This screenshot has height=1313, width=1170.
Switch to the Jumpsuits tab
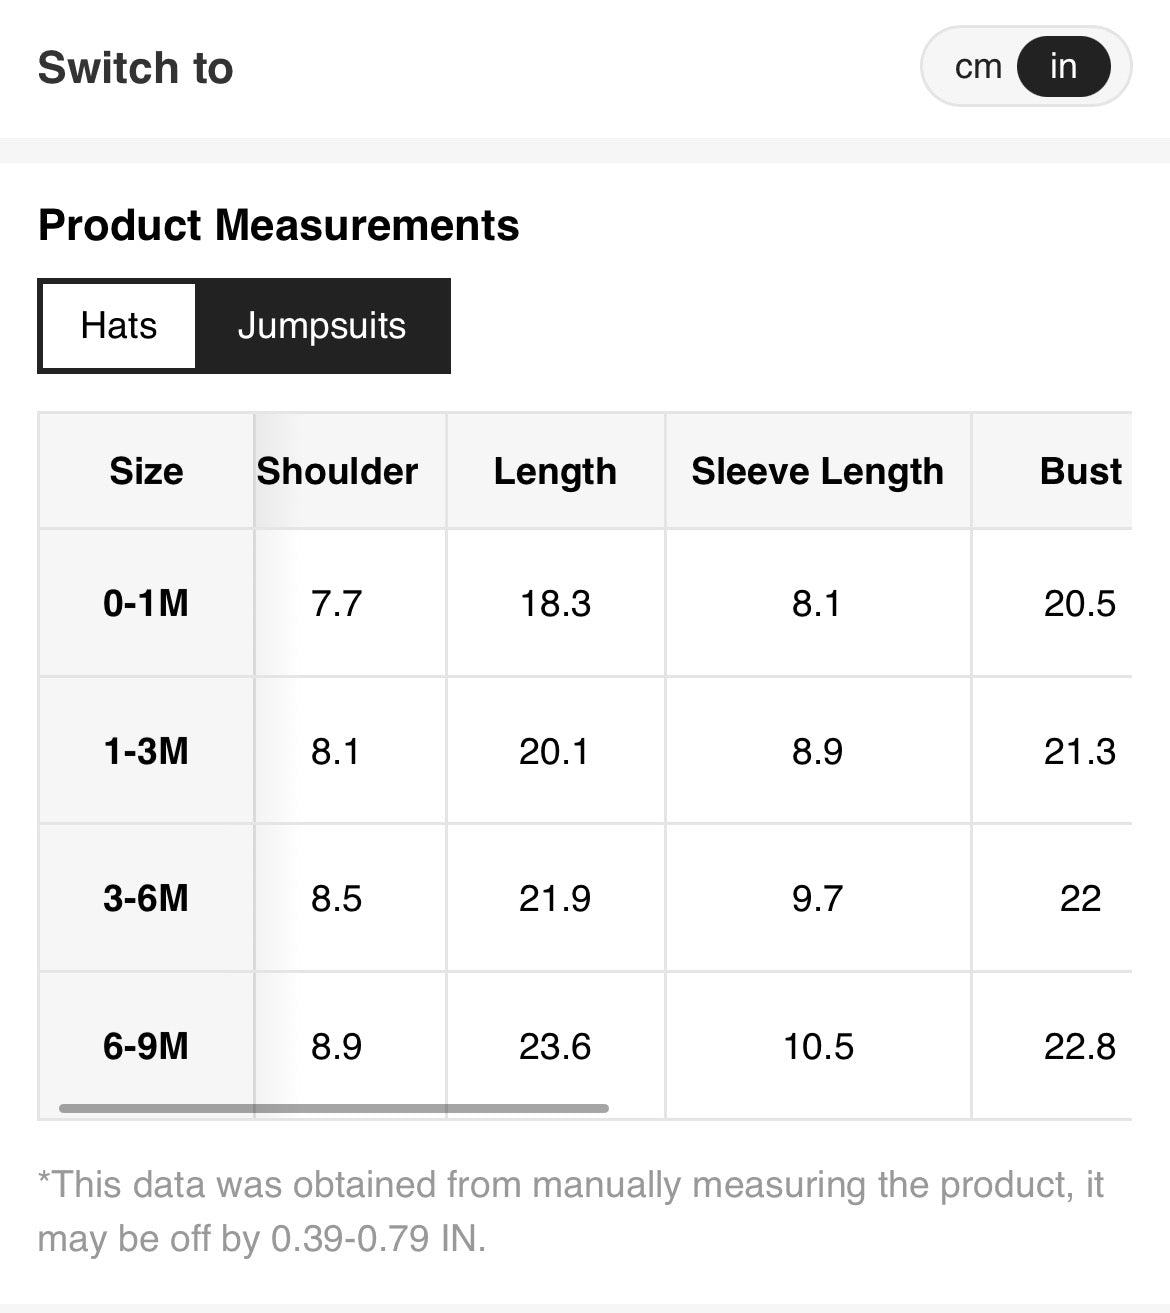tap(322, 326)
